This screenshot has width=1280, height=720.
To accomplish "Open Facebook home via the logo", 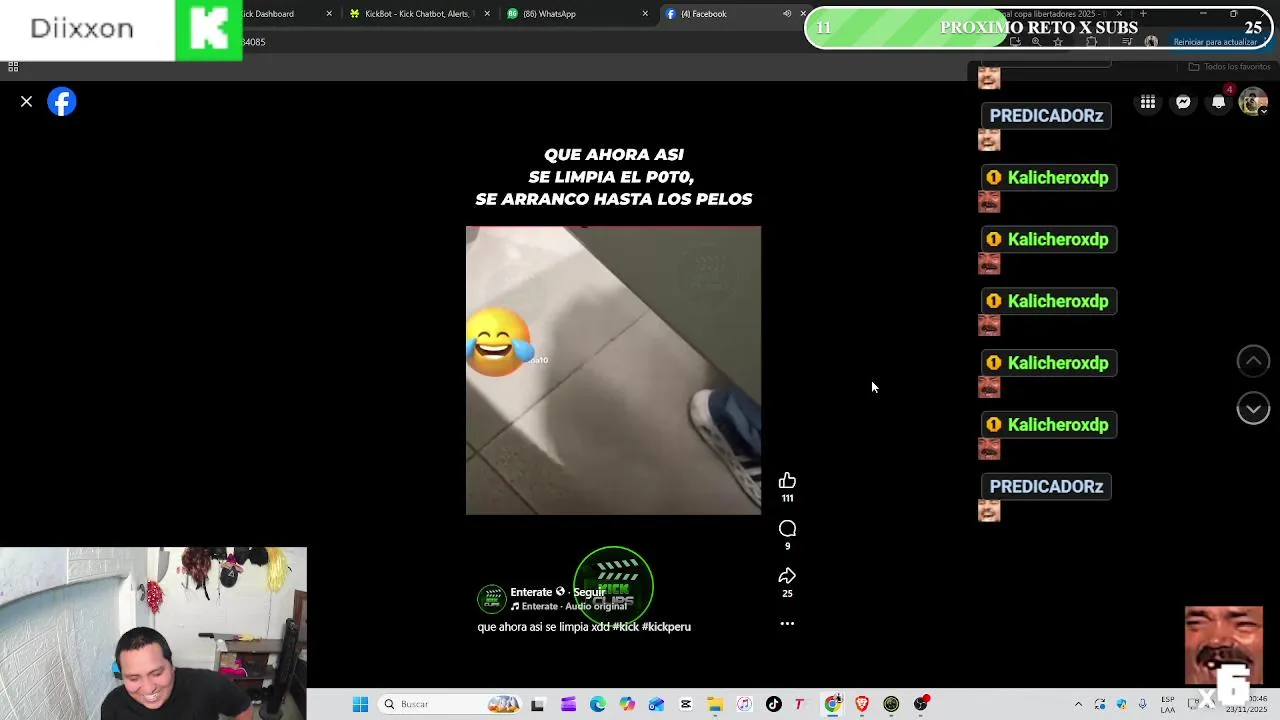I will pos(62,102).
